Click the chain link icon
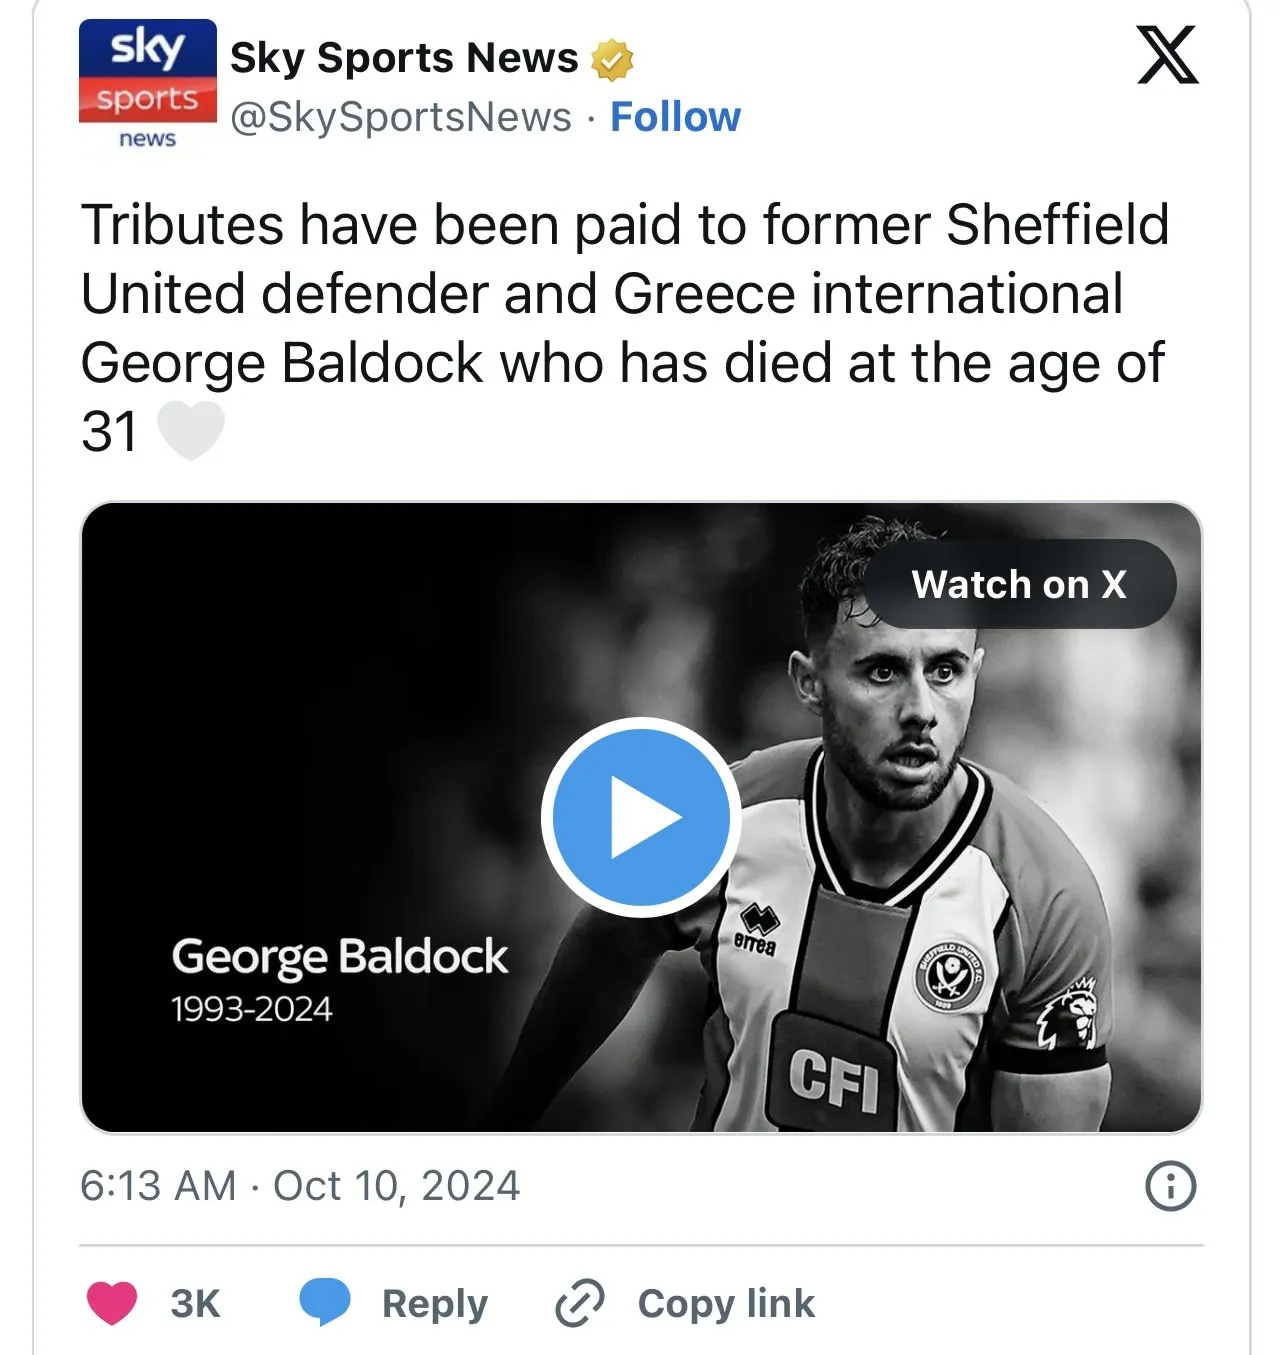1284x1355 pixels. coord(579,1303)
